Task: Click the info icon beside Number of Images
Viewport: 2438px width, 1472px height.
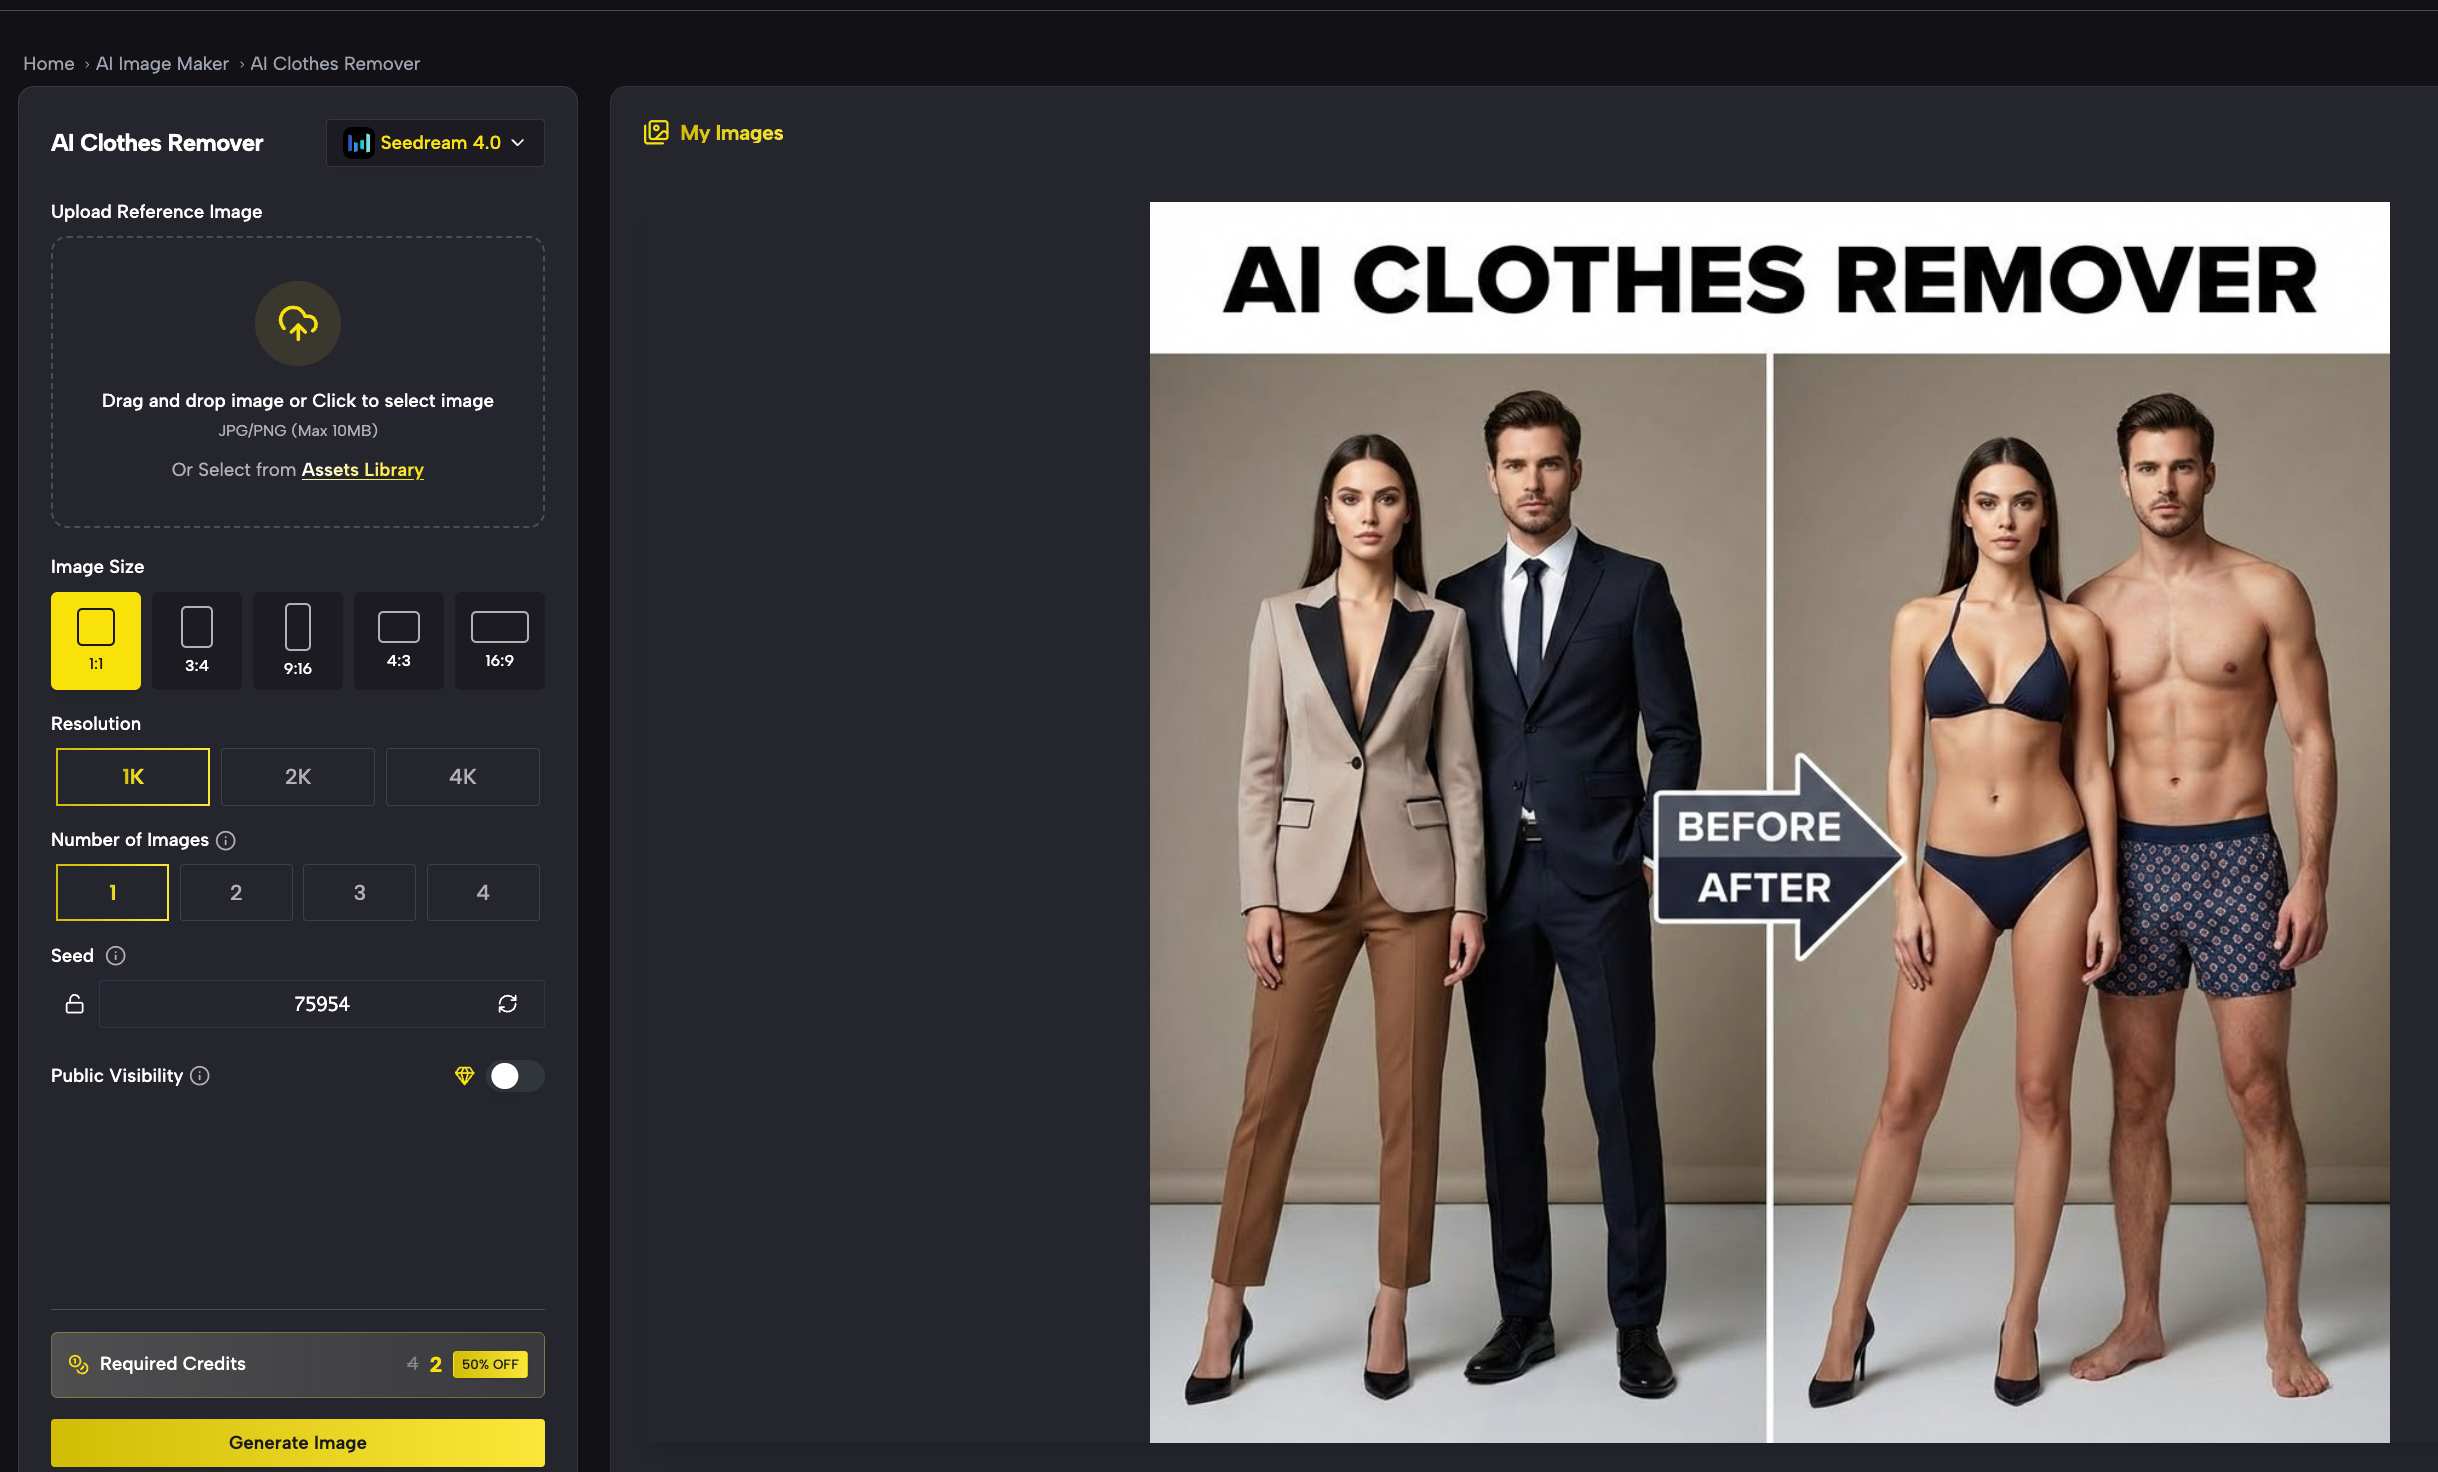Action: pyautogui.click(x=226, y=840)
